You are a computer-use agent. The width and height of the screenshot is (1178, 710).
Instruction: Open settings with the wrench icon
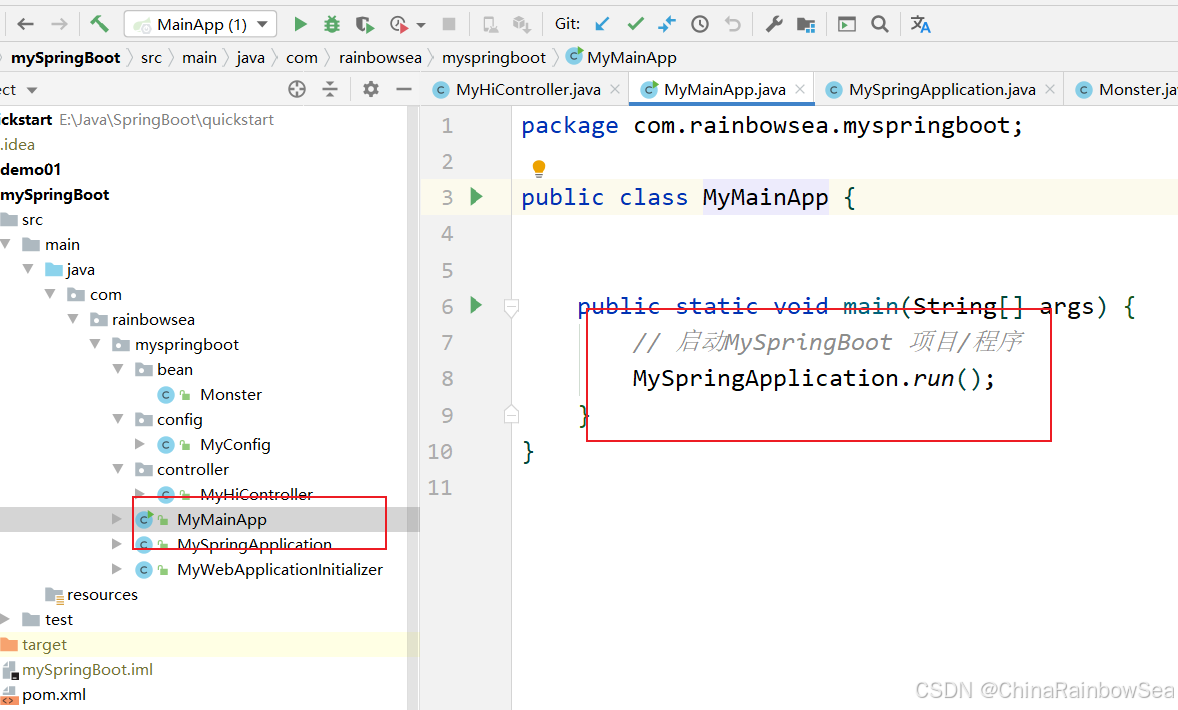click(773, 24)
